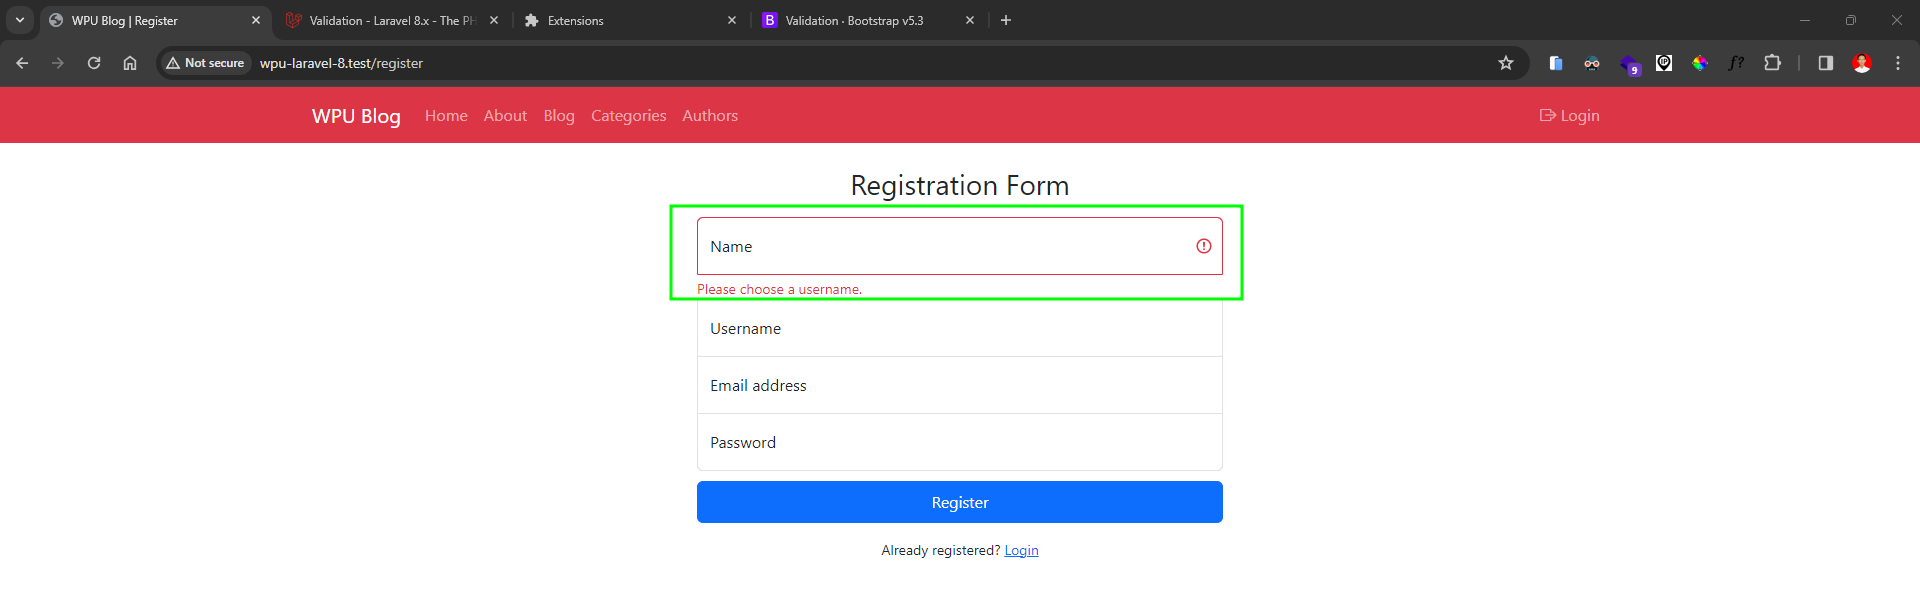1920x614 pixels.
Task: Click the Register button
Action: tap(959, 502)
